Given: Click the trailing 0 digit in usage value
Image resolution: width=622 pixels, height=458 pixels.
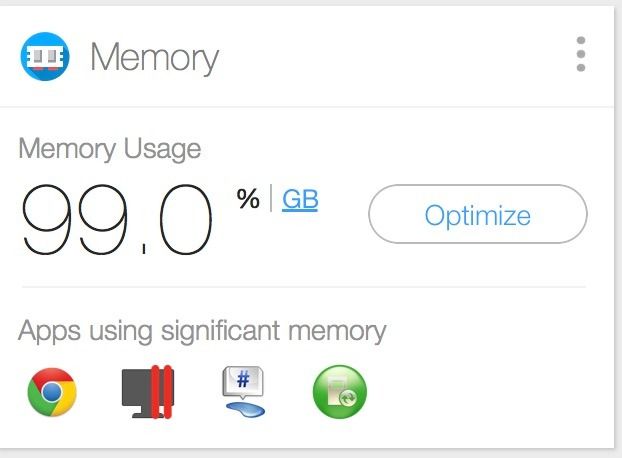Looking at the screenshot, I should (x=186, y=219).
